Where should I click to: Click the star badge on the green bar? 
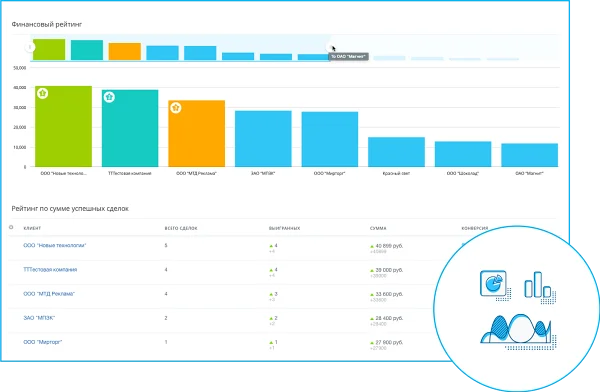42,93
